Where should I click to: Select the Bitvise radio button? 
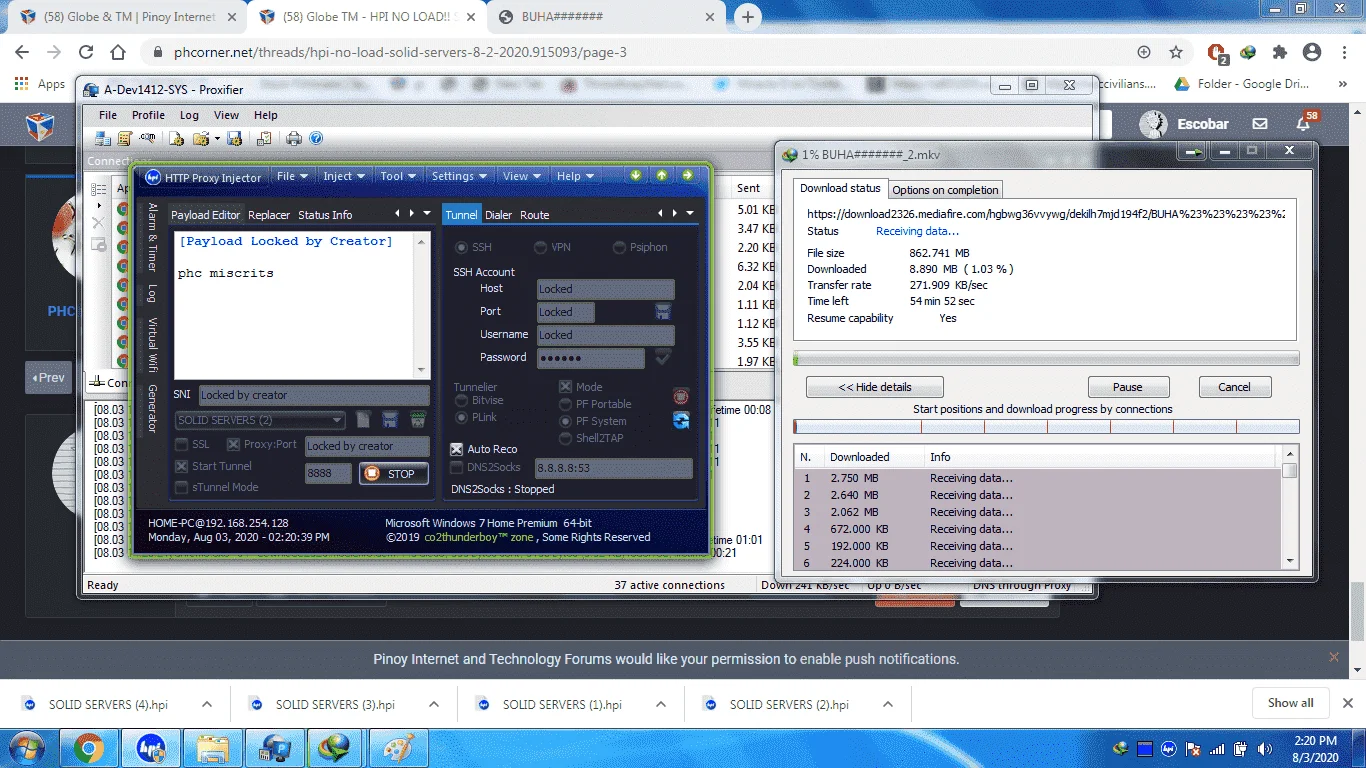(x=461, y=400)
